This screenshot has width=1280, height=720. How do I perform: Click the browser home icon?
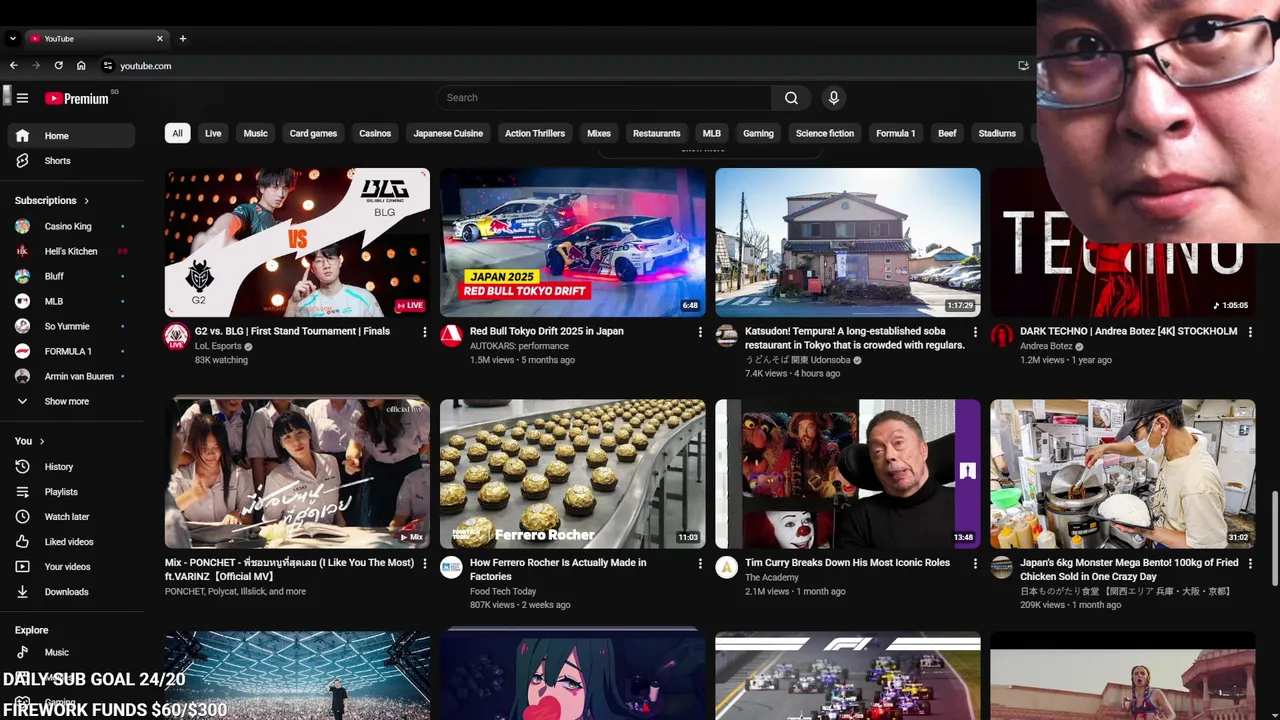click(81, 66)
